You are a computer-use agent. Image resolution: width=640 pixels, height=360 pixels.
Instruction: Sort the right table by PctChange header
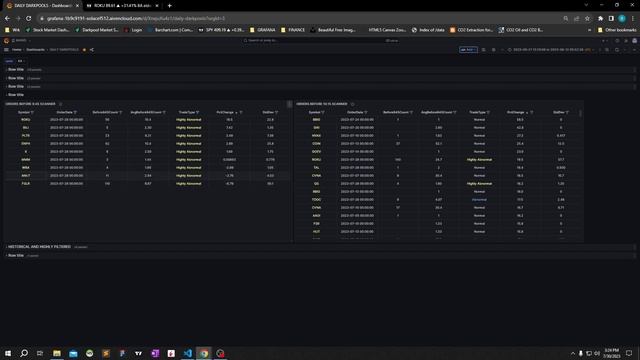pos(516,112)
